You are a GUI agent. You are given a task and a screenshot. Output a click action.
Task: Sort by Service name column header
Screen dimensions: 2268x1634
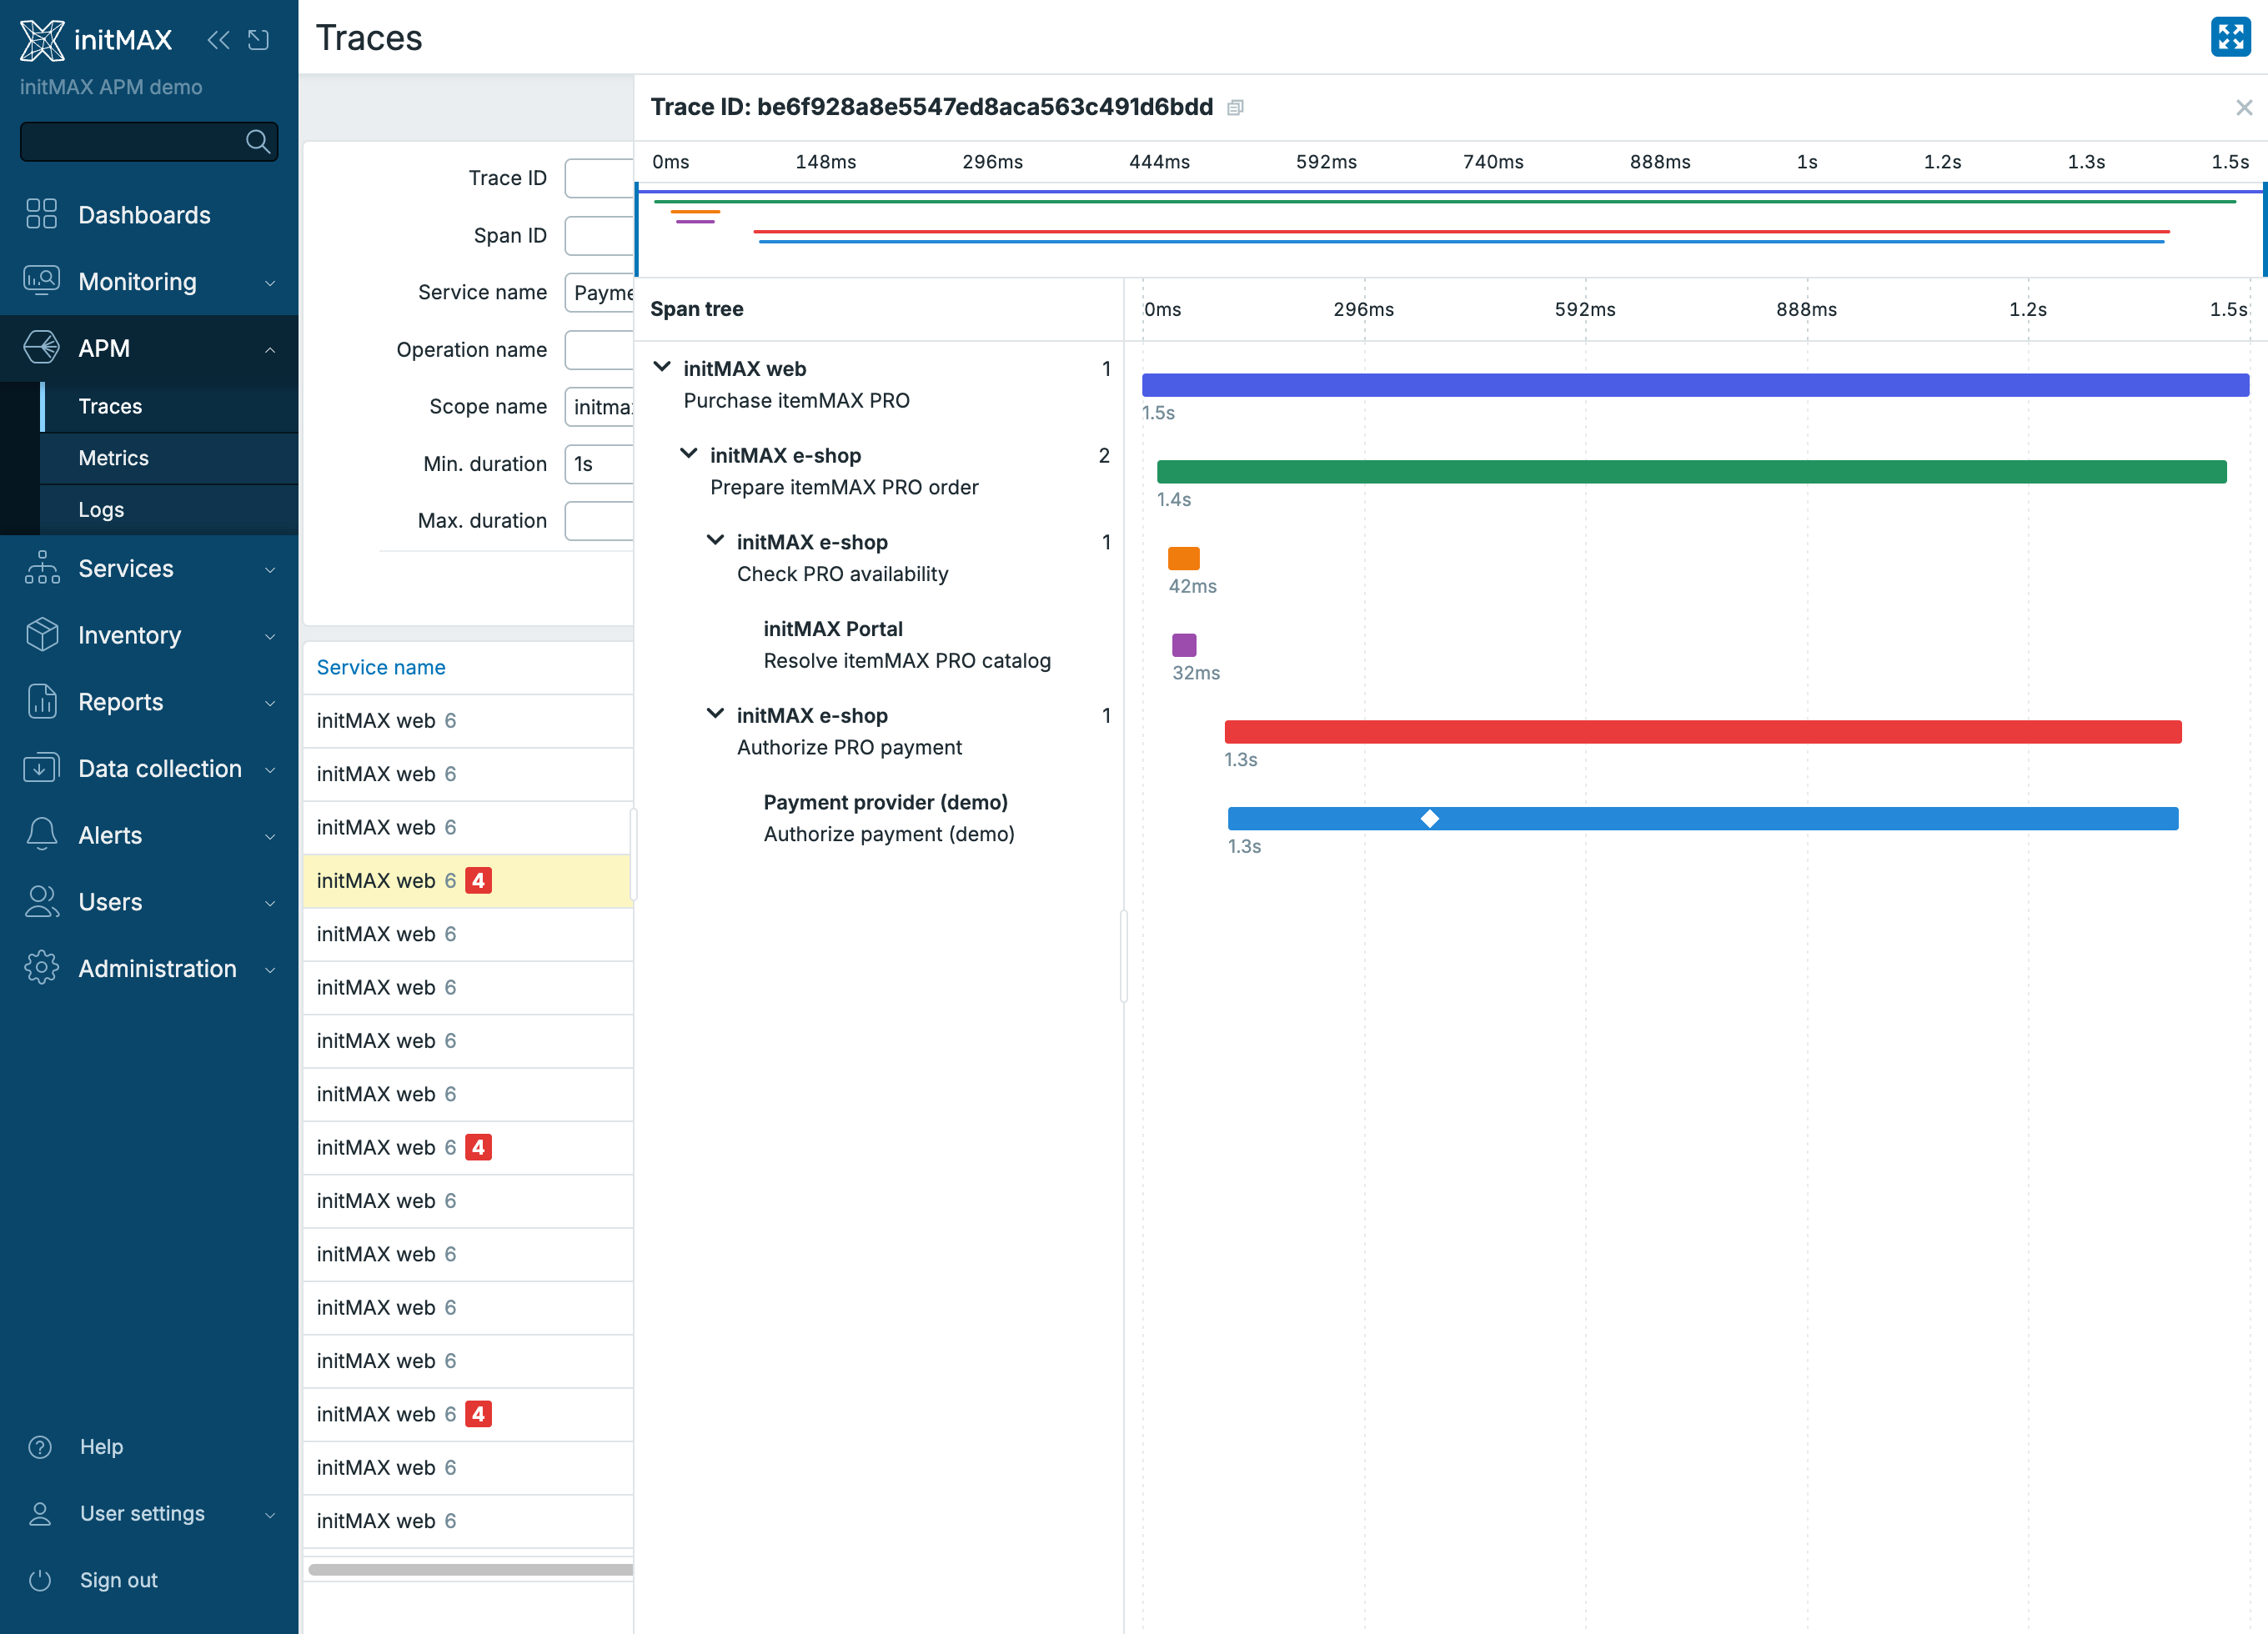coord(381,667)
